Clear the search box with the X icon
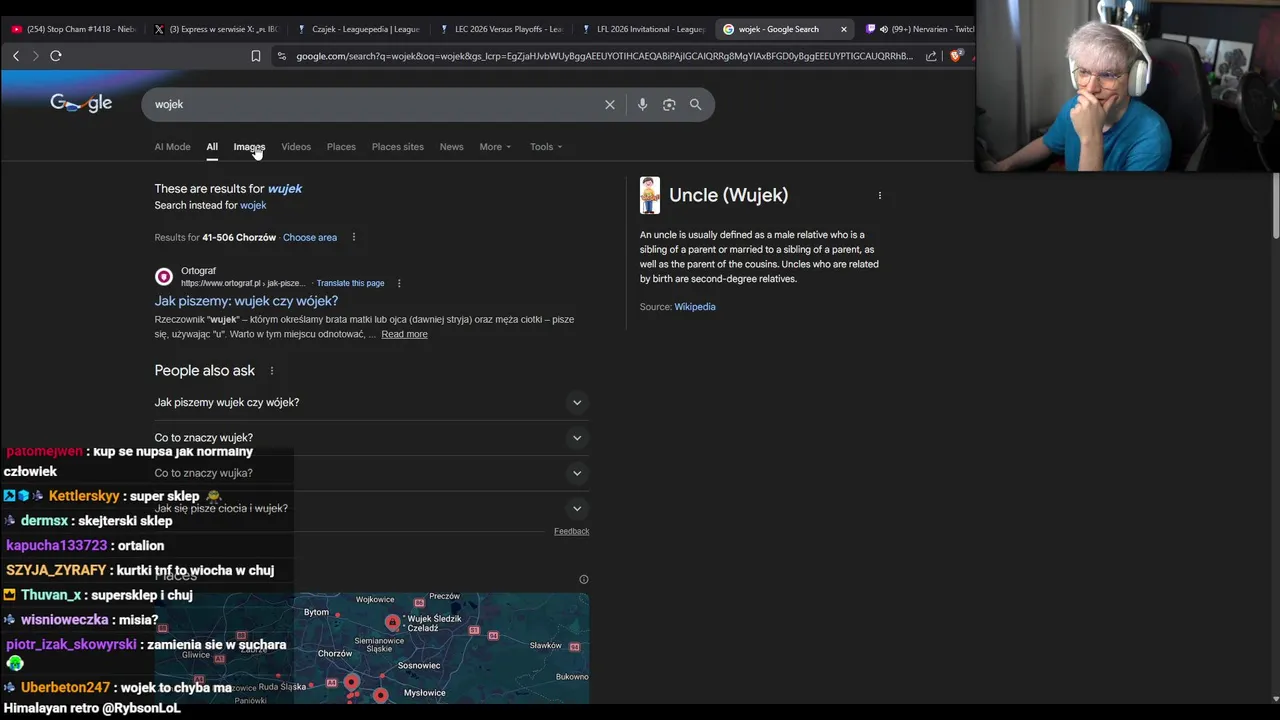The width and height of the screenshot is (1280, 720). pos(610,104)
